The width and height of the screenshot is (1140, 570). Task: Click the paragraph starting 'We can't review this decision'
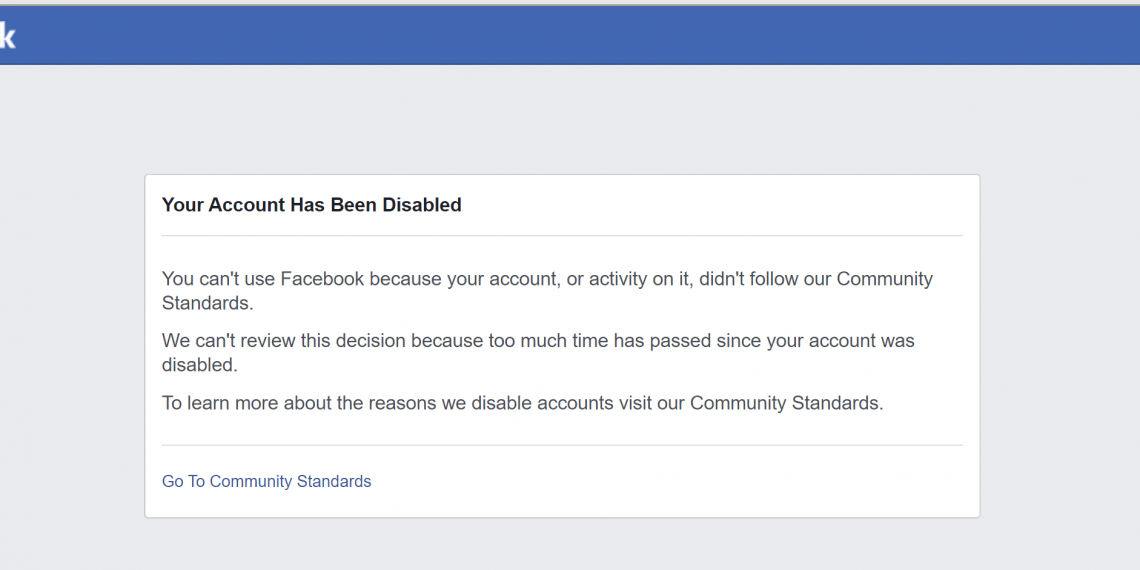538,352
